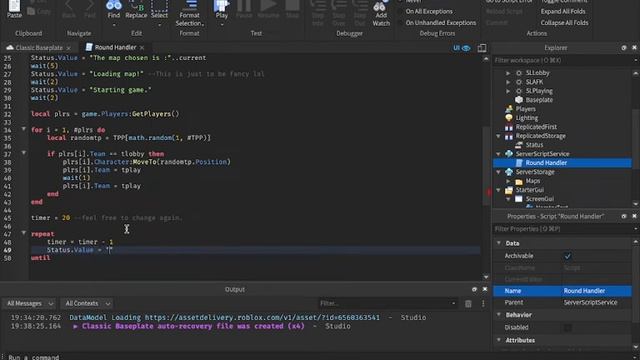640x360 pixels.
Task: Click the Resume test icon
Action: (x=268, y=5)
